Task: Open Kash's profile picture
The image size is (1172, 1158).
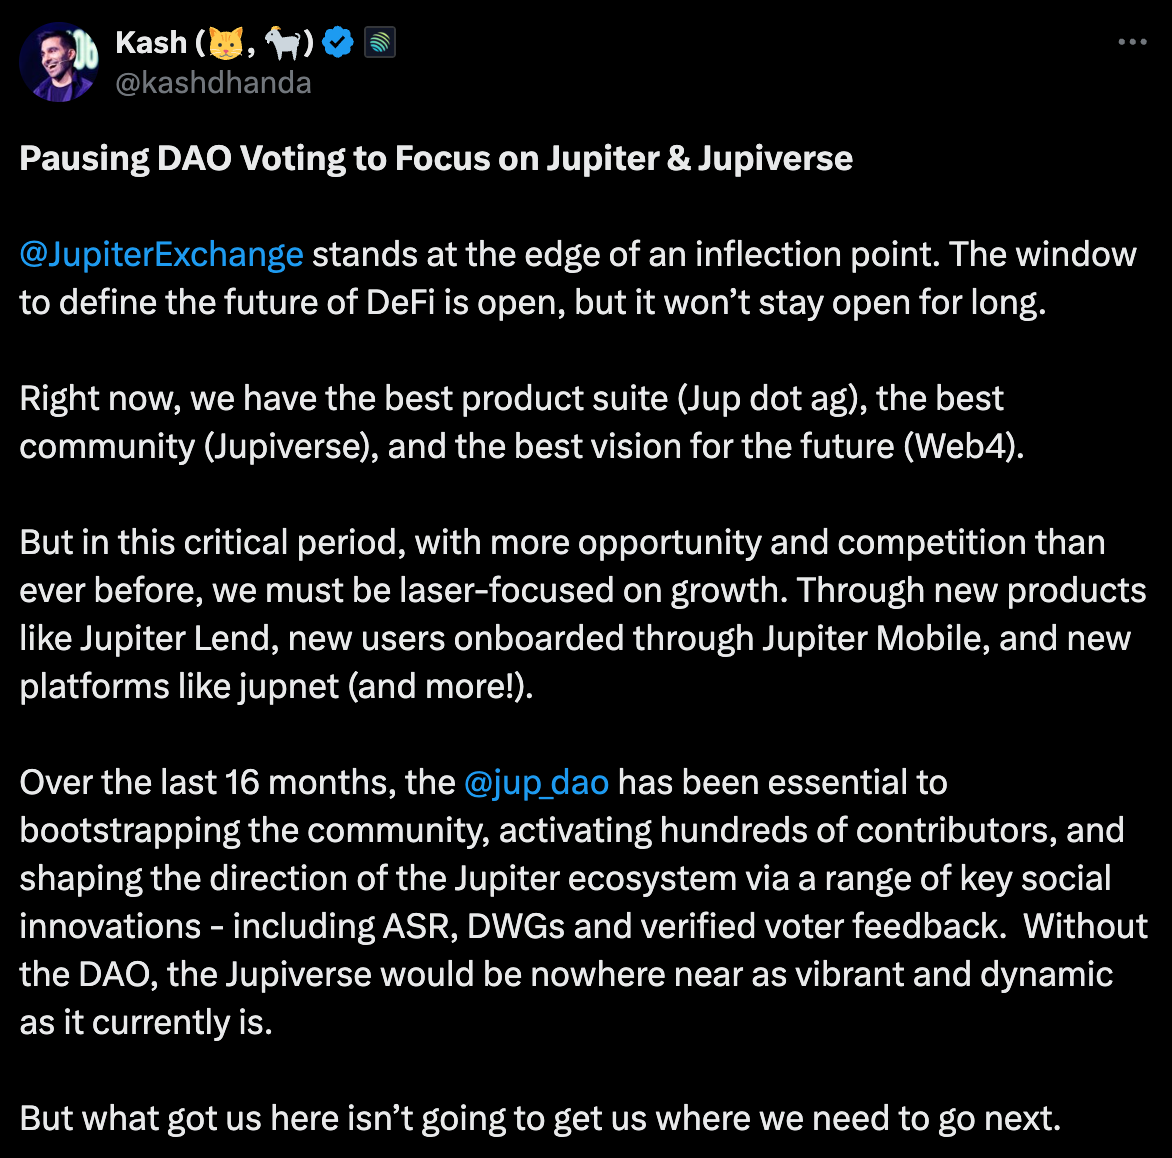Action: [58, 61]
